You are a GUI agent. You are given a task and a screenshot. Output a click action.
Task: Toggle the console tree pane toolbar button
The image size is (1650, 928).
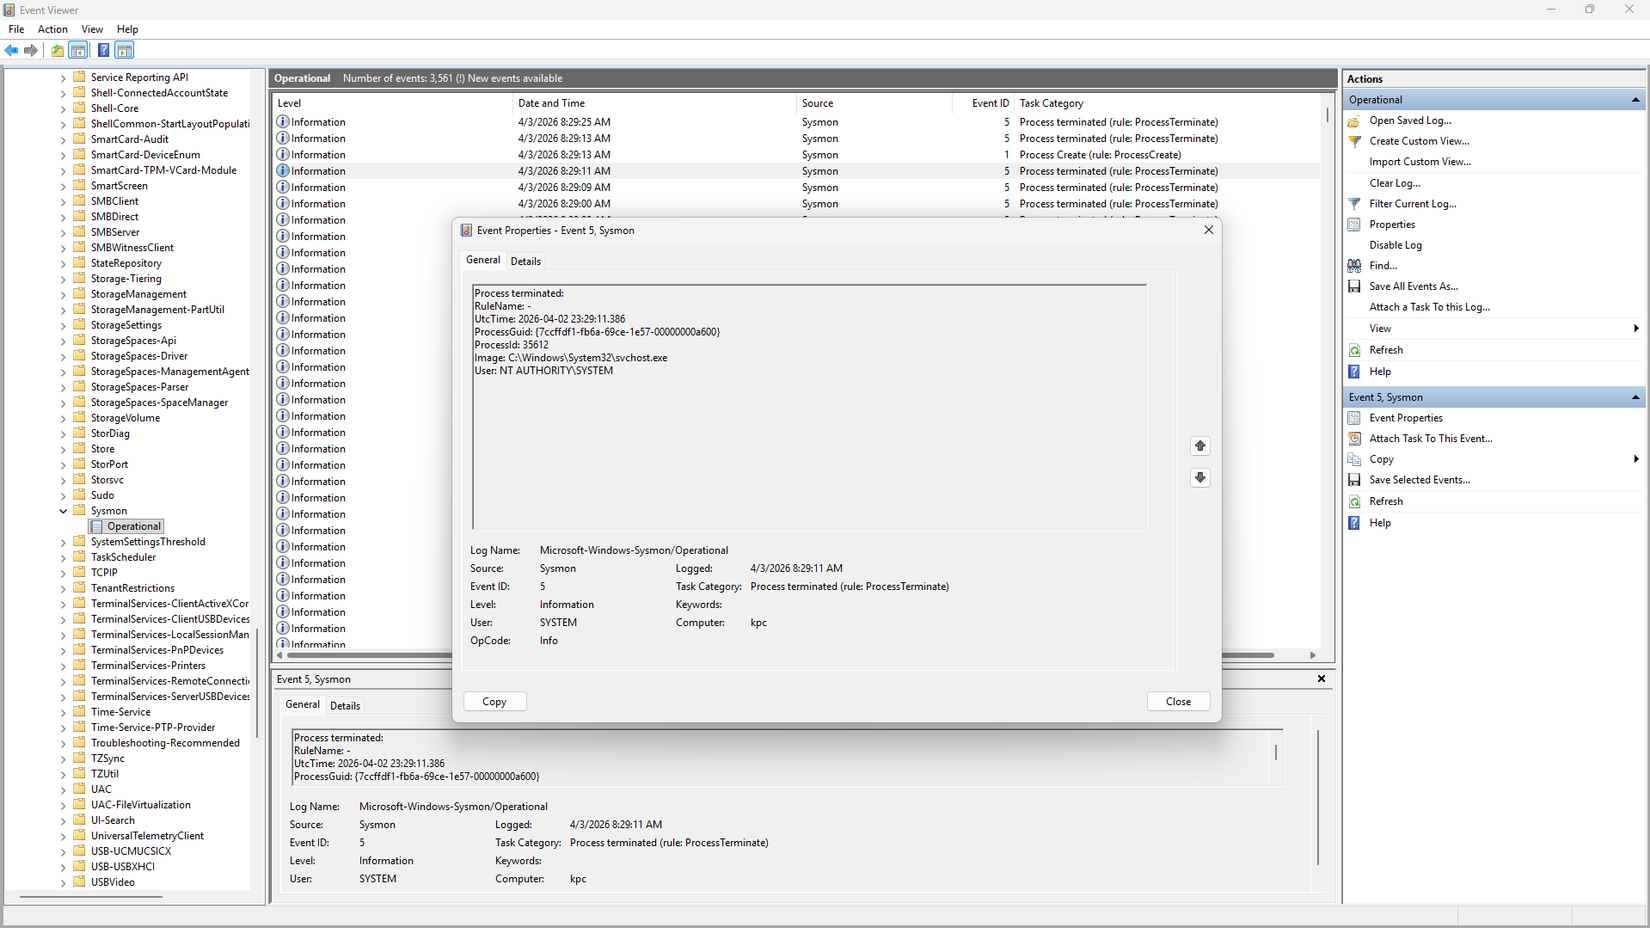(x=78, y=50)
